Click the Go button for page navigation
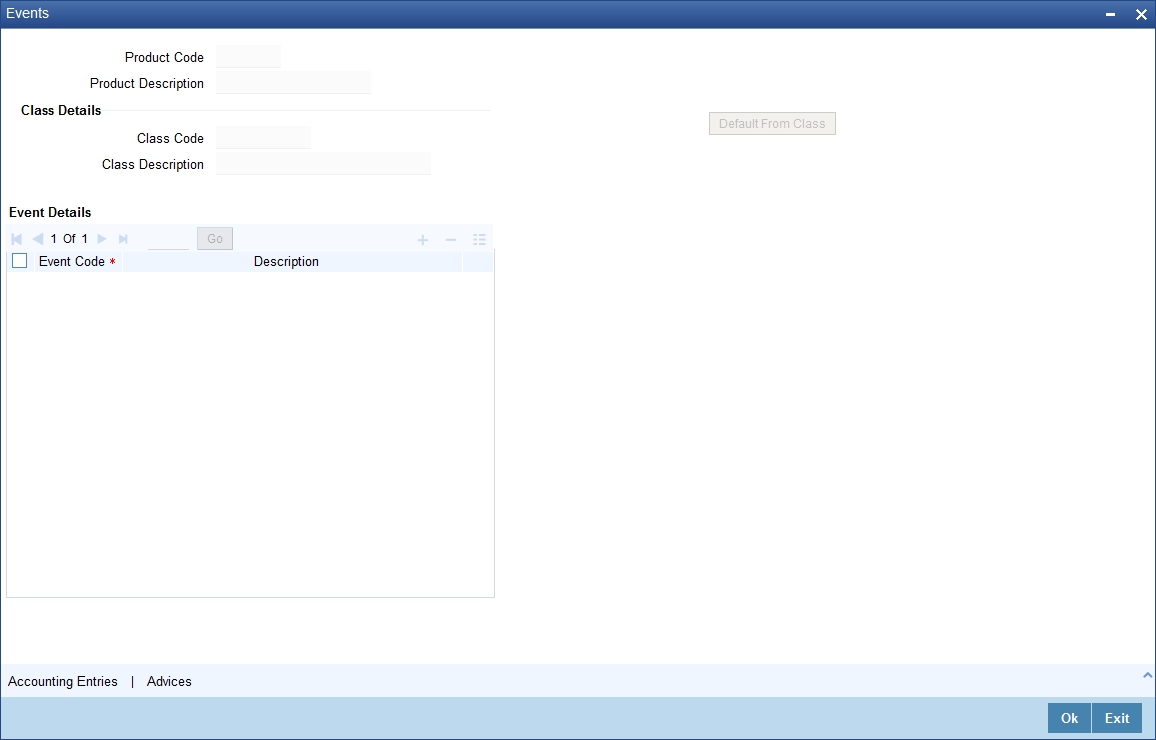 tap(214, 238)
